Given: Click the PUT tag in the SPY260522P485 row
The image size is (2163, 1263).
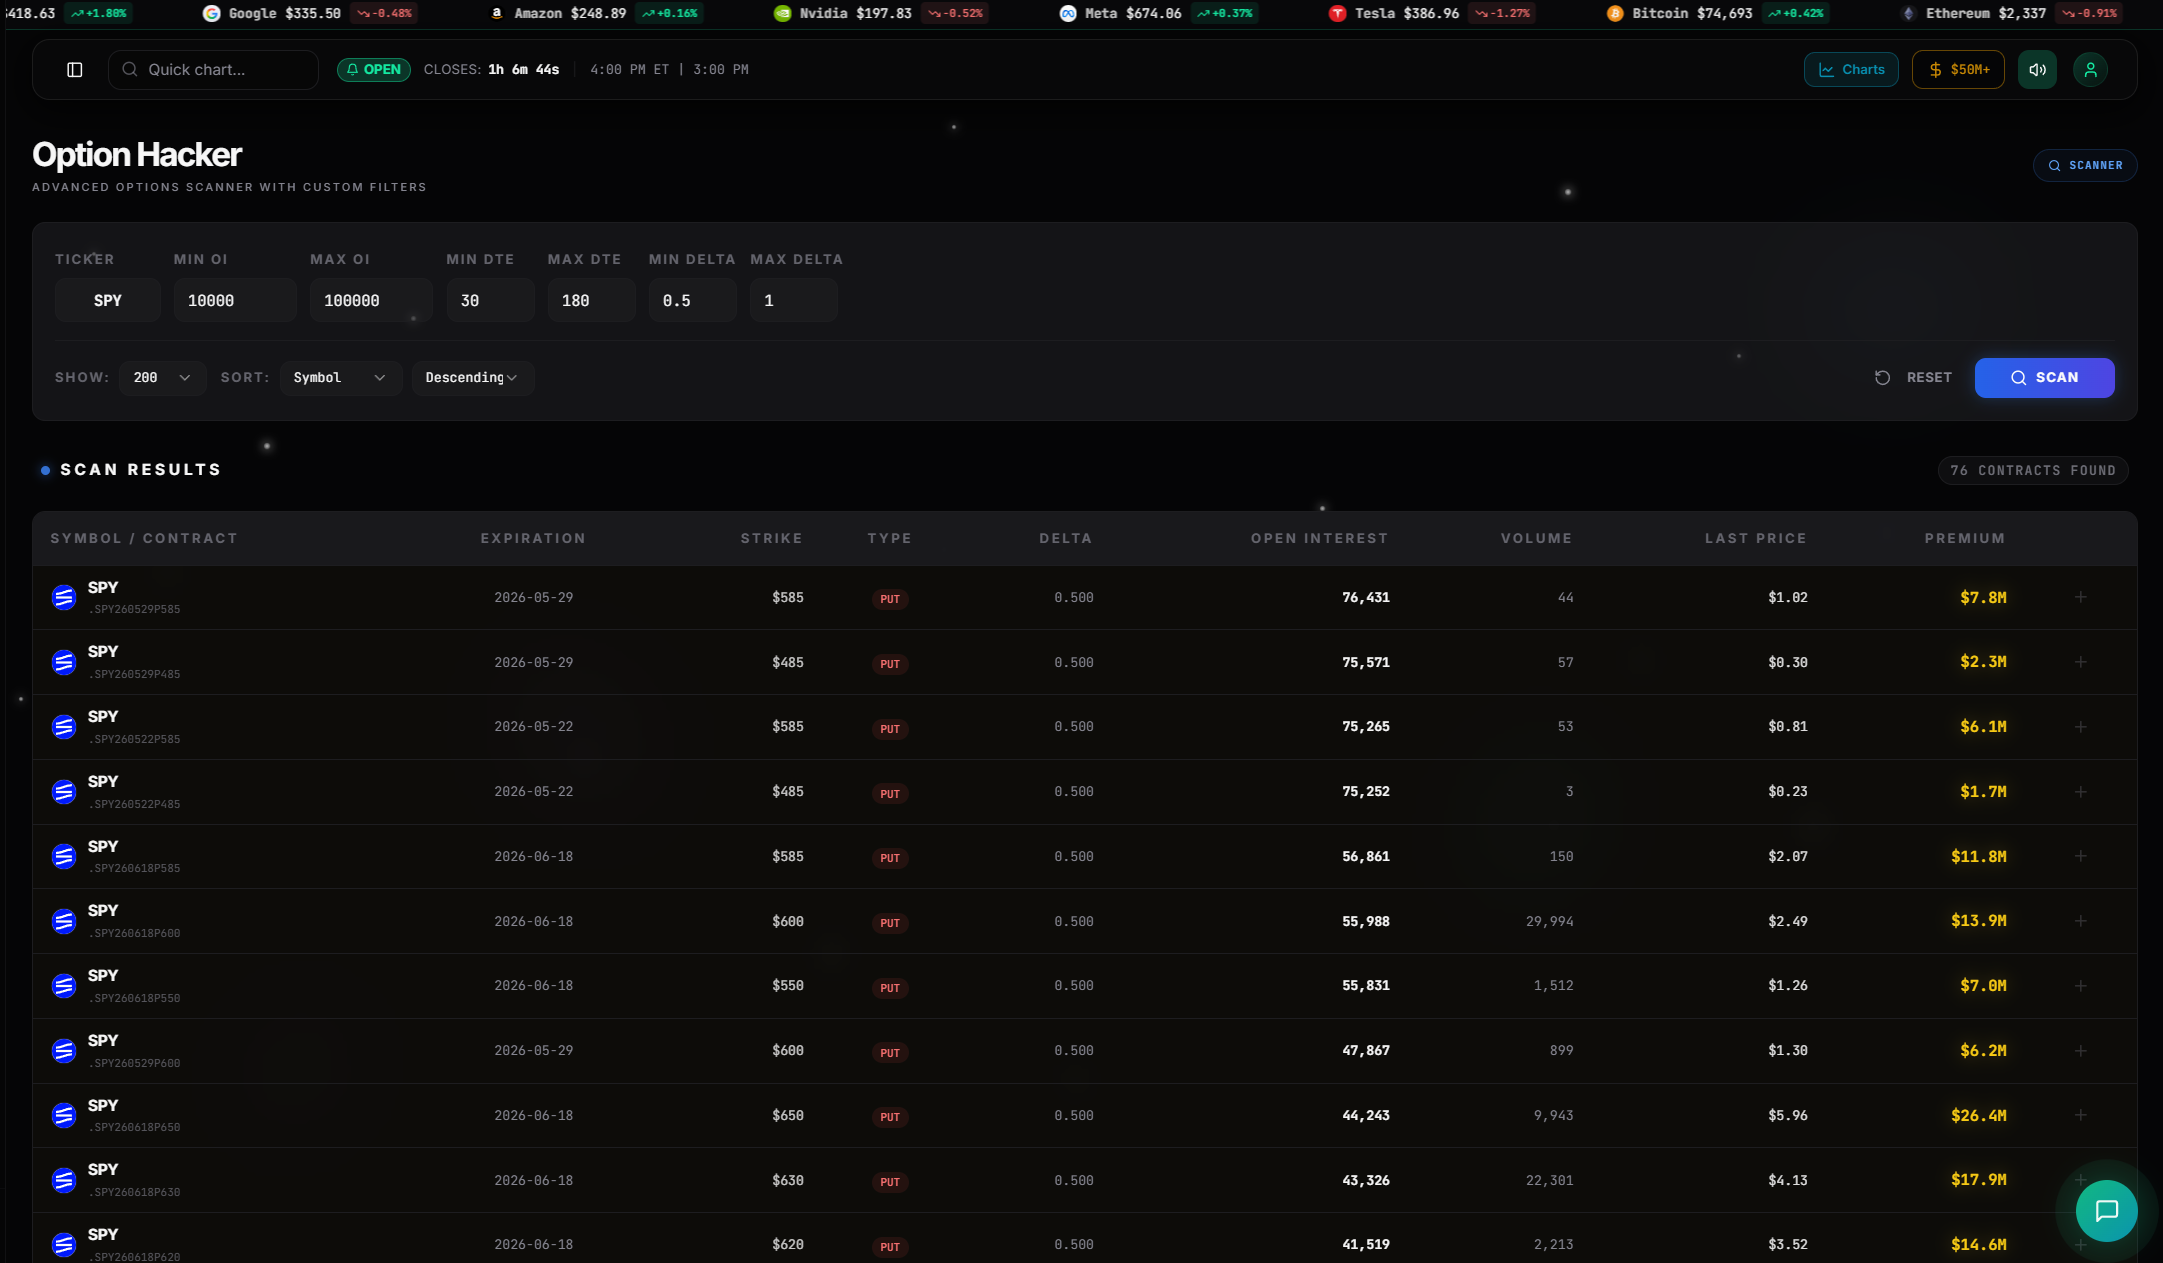Looking at the screenshot, I should tap(890, 794).
